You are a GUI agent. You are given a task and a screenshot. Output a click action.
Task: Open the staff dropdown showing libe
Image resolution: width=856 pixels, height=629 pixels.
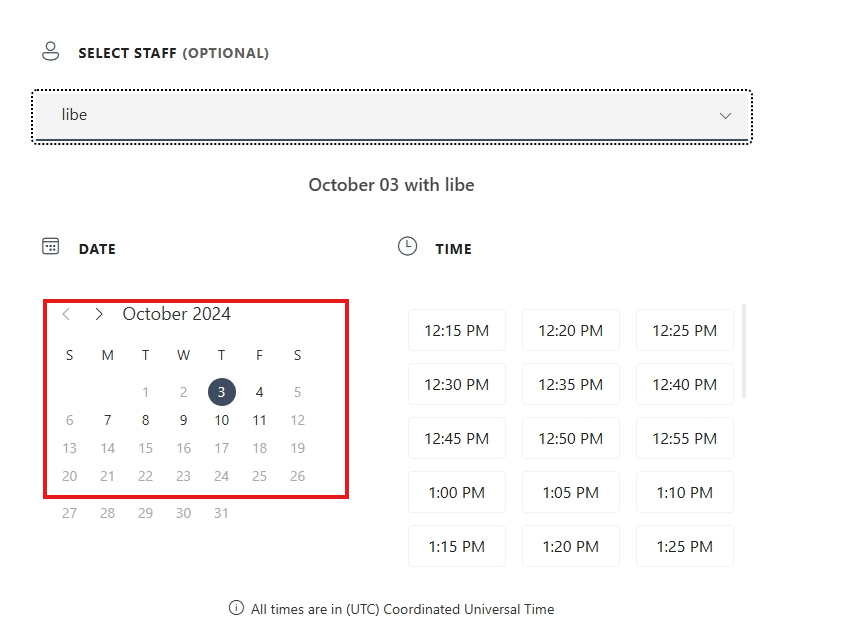click(x=392, y=116)
